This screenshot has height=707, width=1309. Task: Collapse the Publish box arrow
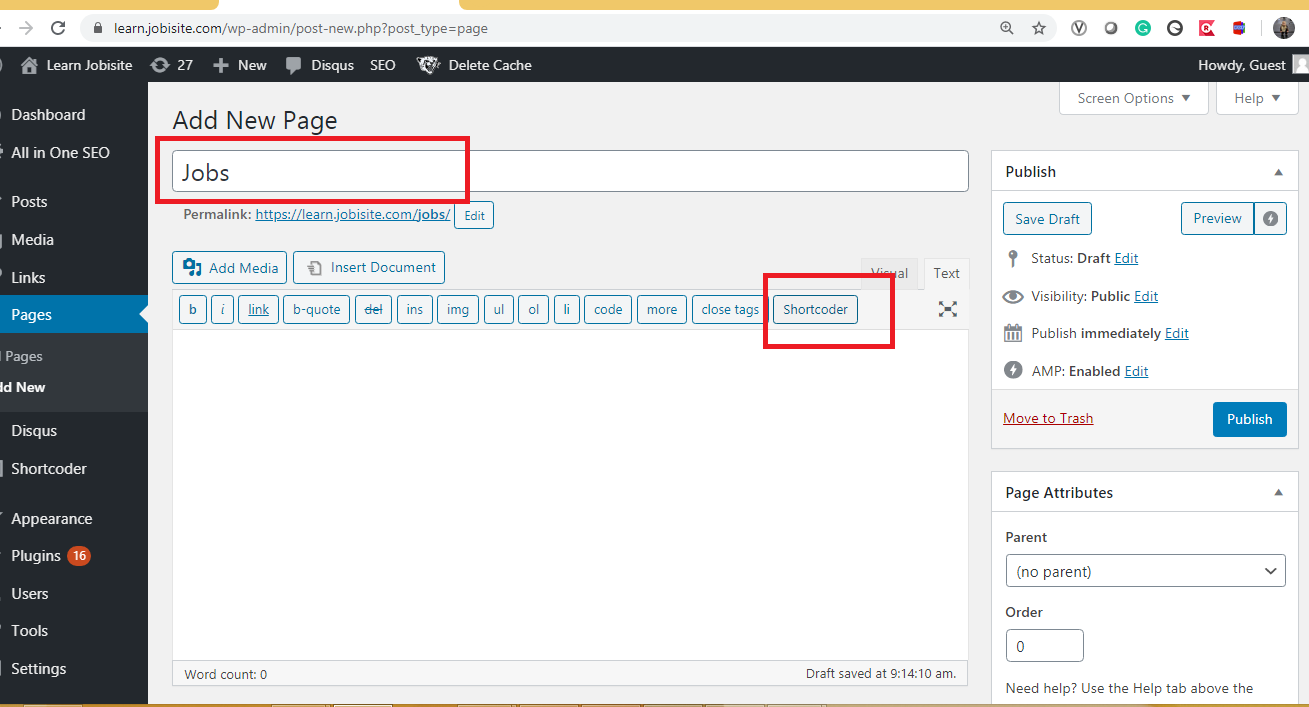pos(1278,172)
